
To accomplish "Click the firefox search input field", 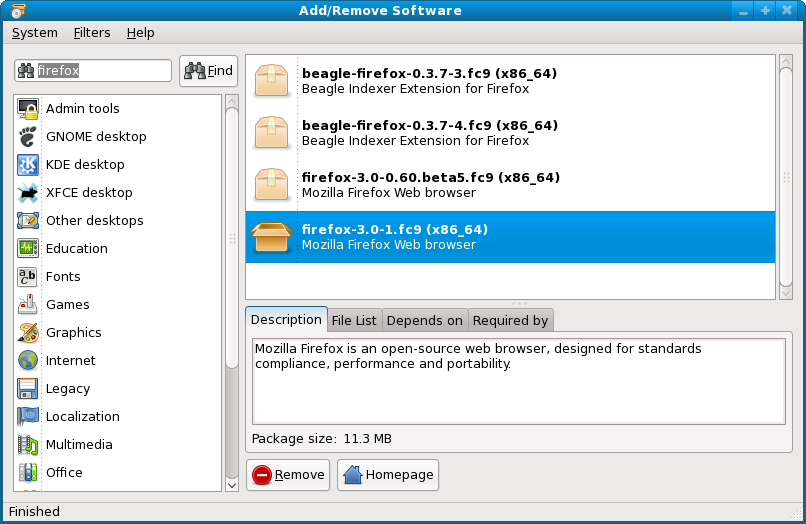I will [93, 70].
